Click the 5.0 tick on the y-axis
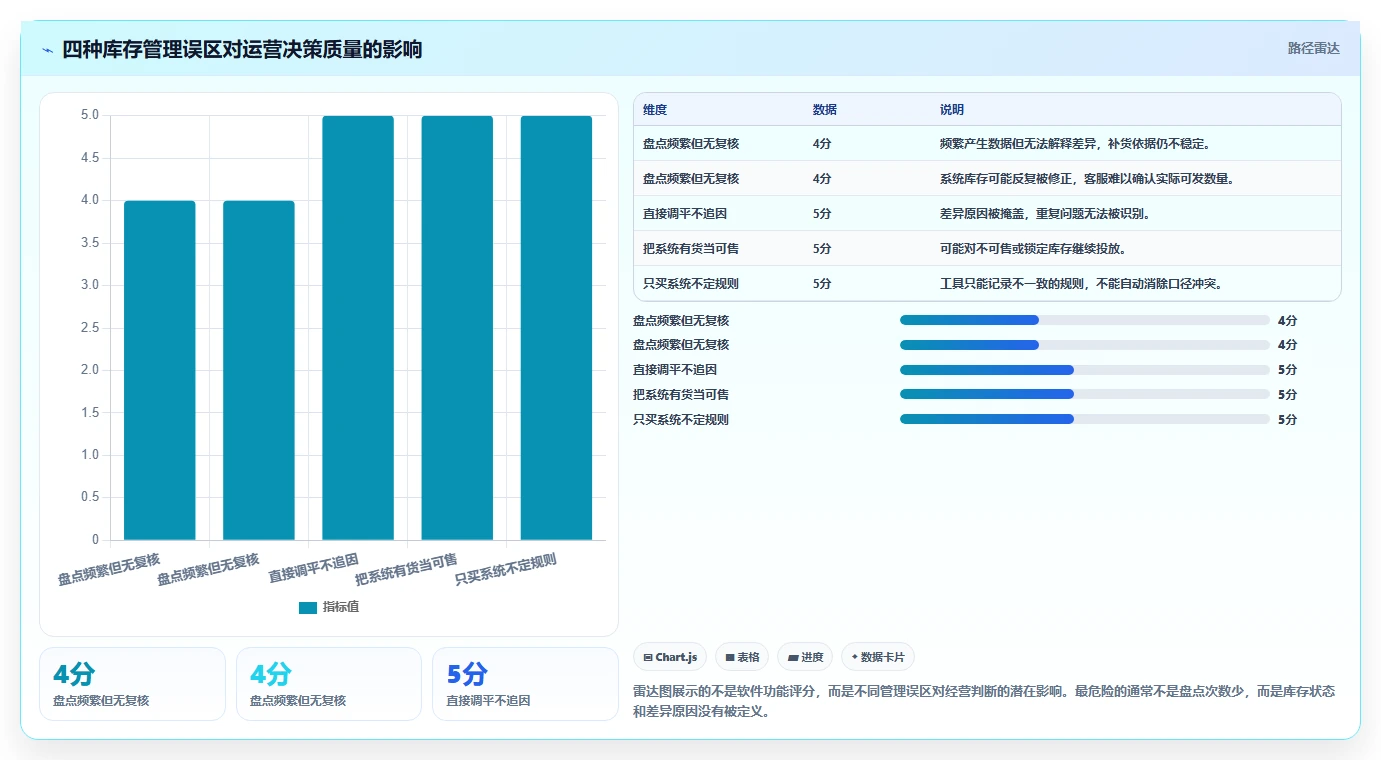 click(89, 115)
